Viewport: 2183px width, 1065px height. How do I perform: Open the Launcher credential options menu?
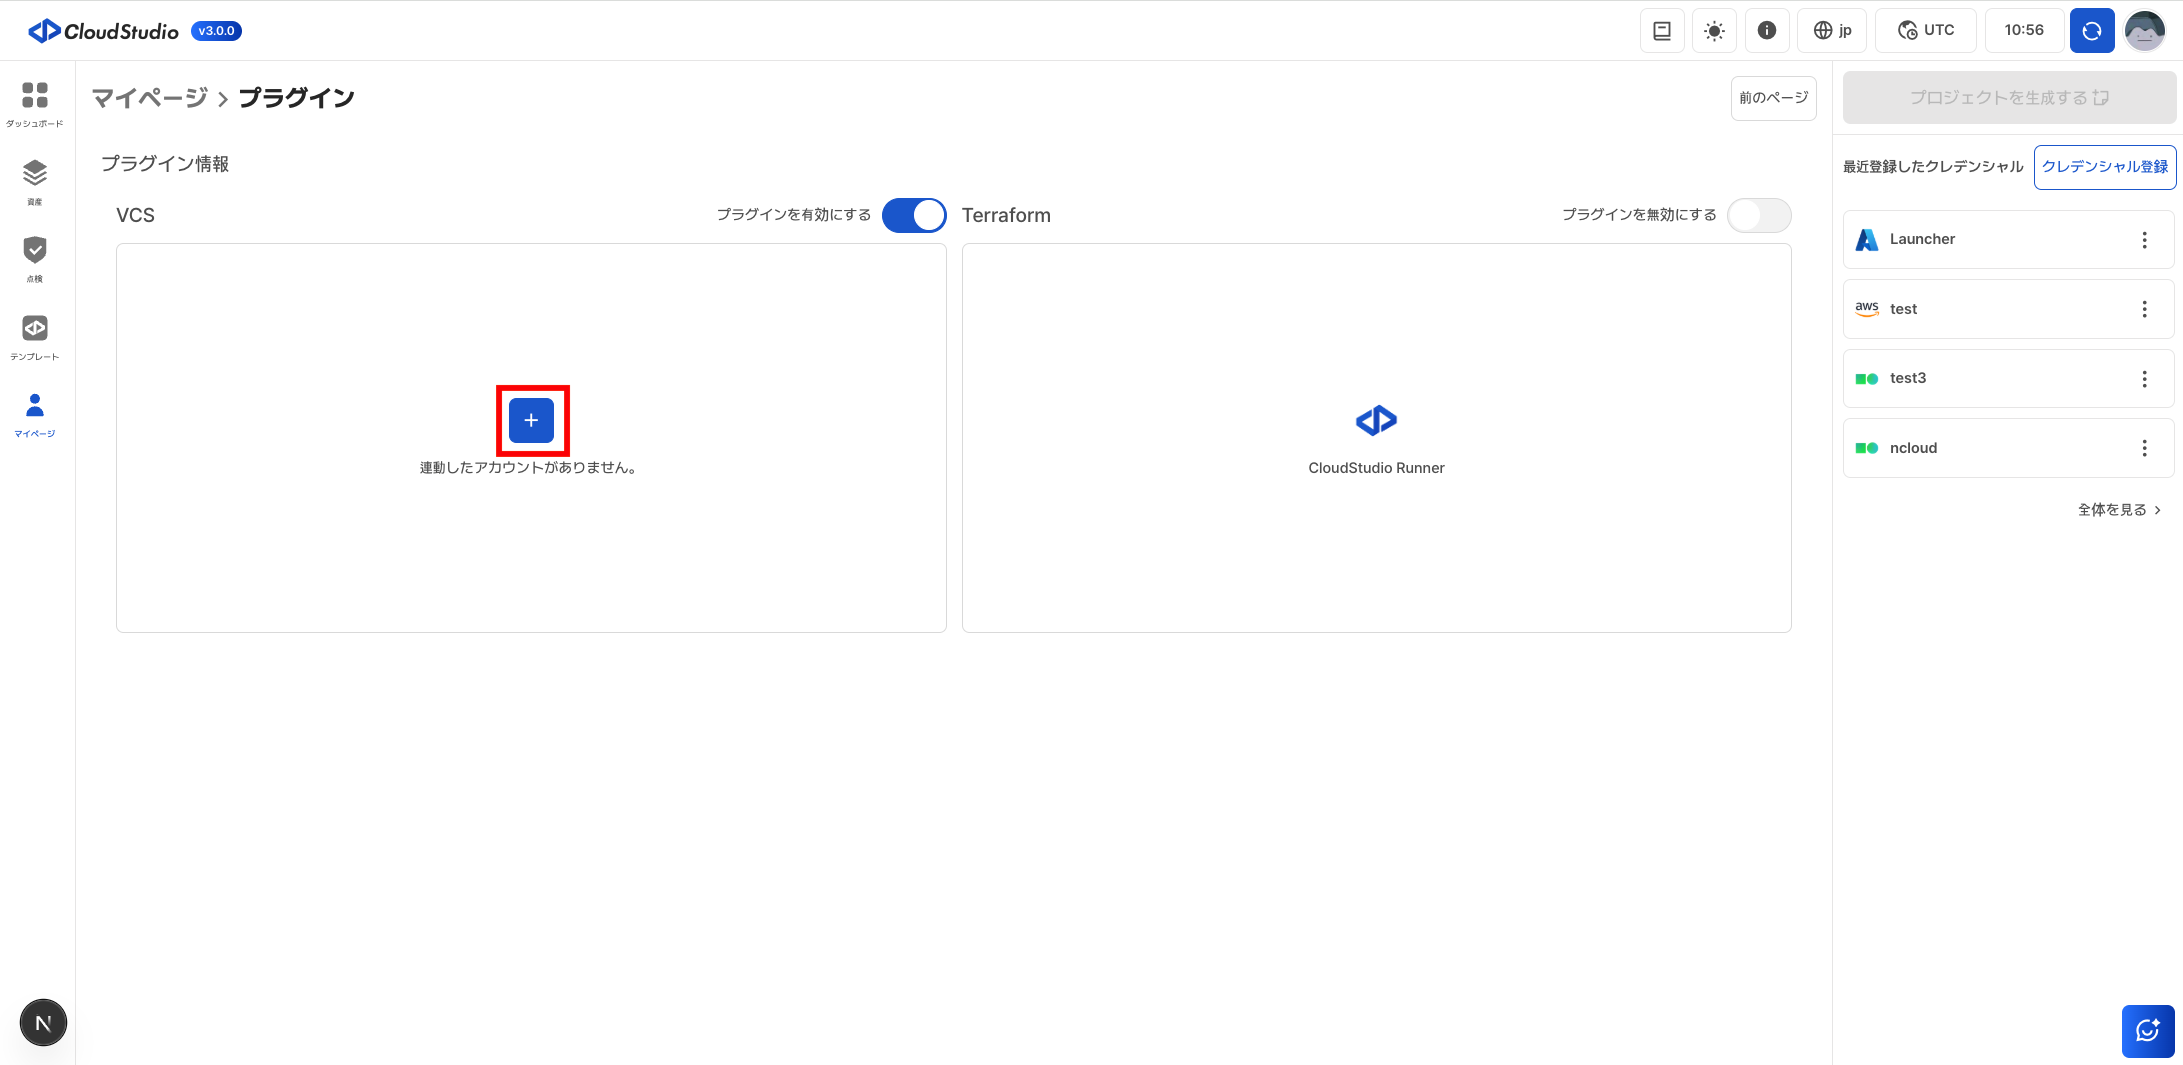2144,240
